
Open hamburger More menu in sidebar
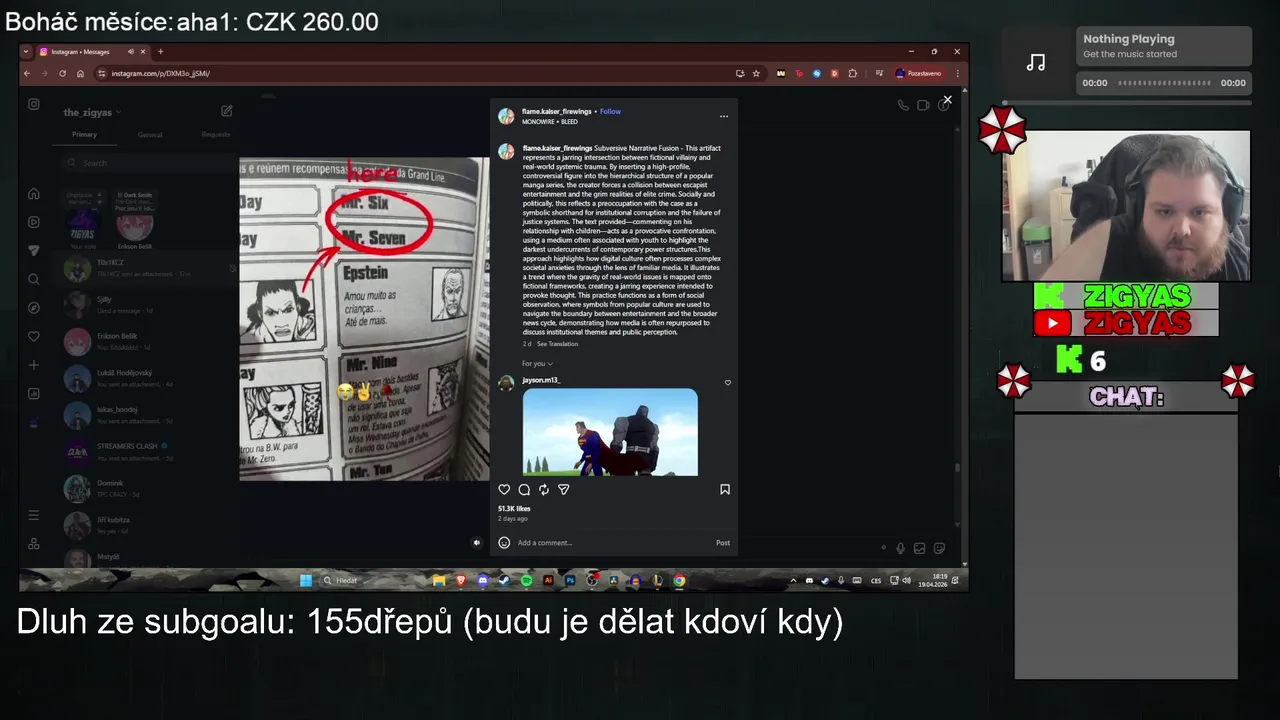pos(34,515)
